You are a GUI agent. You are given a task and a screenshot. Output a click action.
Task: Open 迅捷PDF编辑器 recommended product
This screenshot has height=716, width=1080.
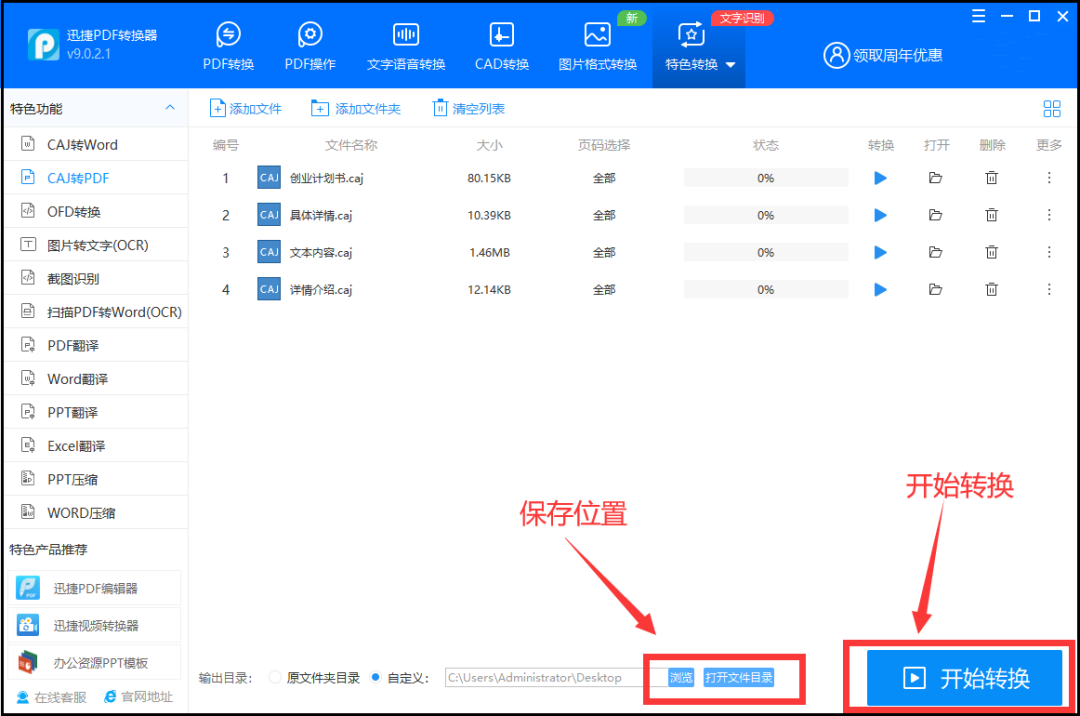pos(95,588)
